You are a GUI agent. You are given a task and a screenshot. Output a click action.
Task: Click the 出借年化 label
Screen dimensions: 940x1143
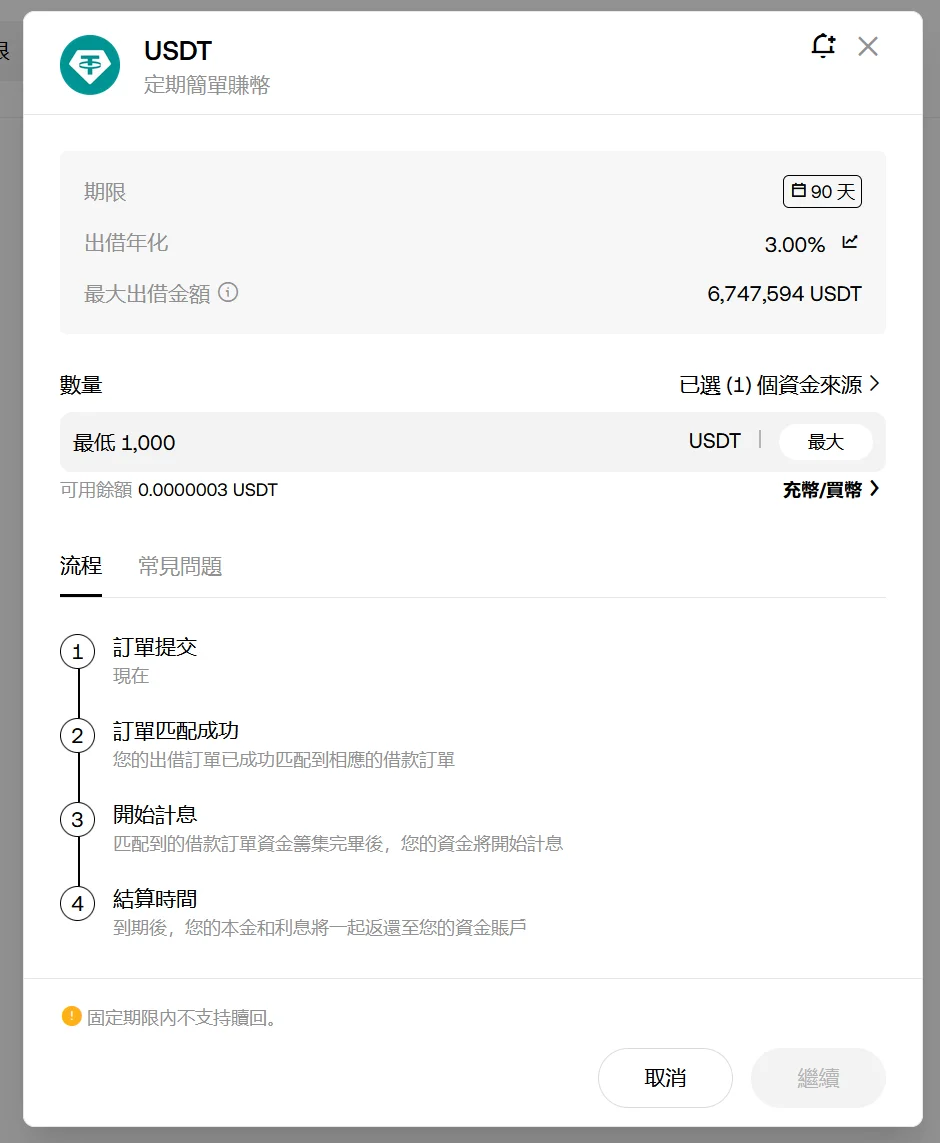(126, 243)
